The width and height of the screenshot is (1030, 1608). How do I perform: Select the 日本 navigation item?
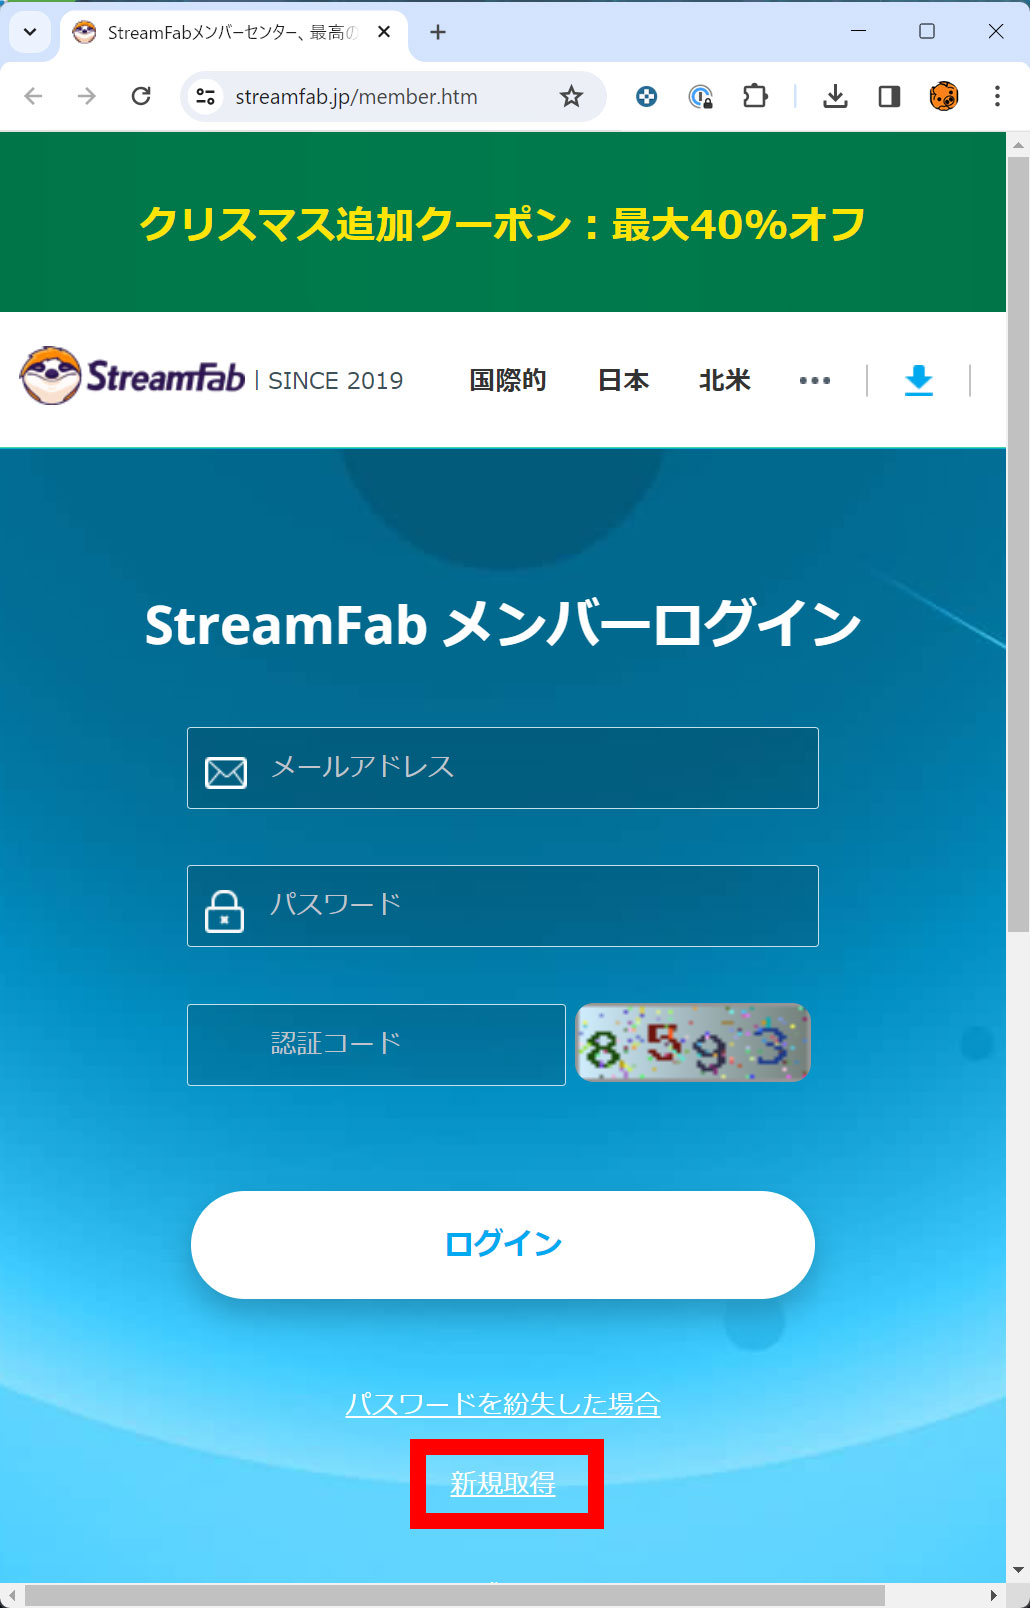(623, 381)
